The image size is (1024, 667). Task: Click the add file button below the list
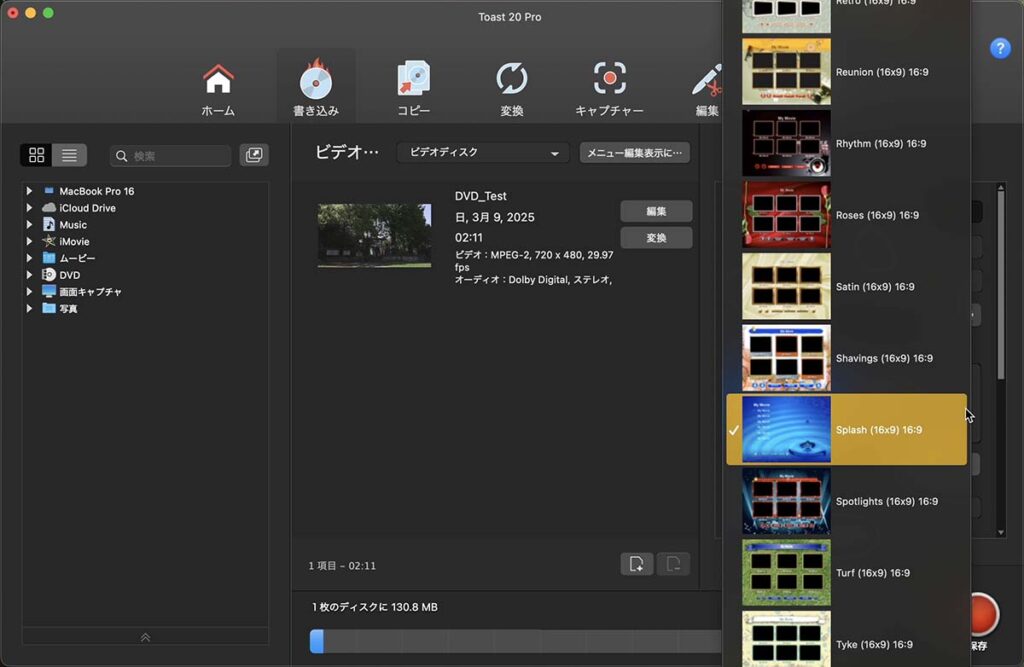(636, 564)
